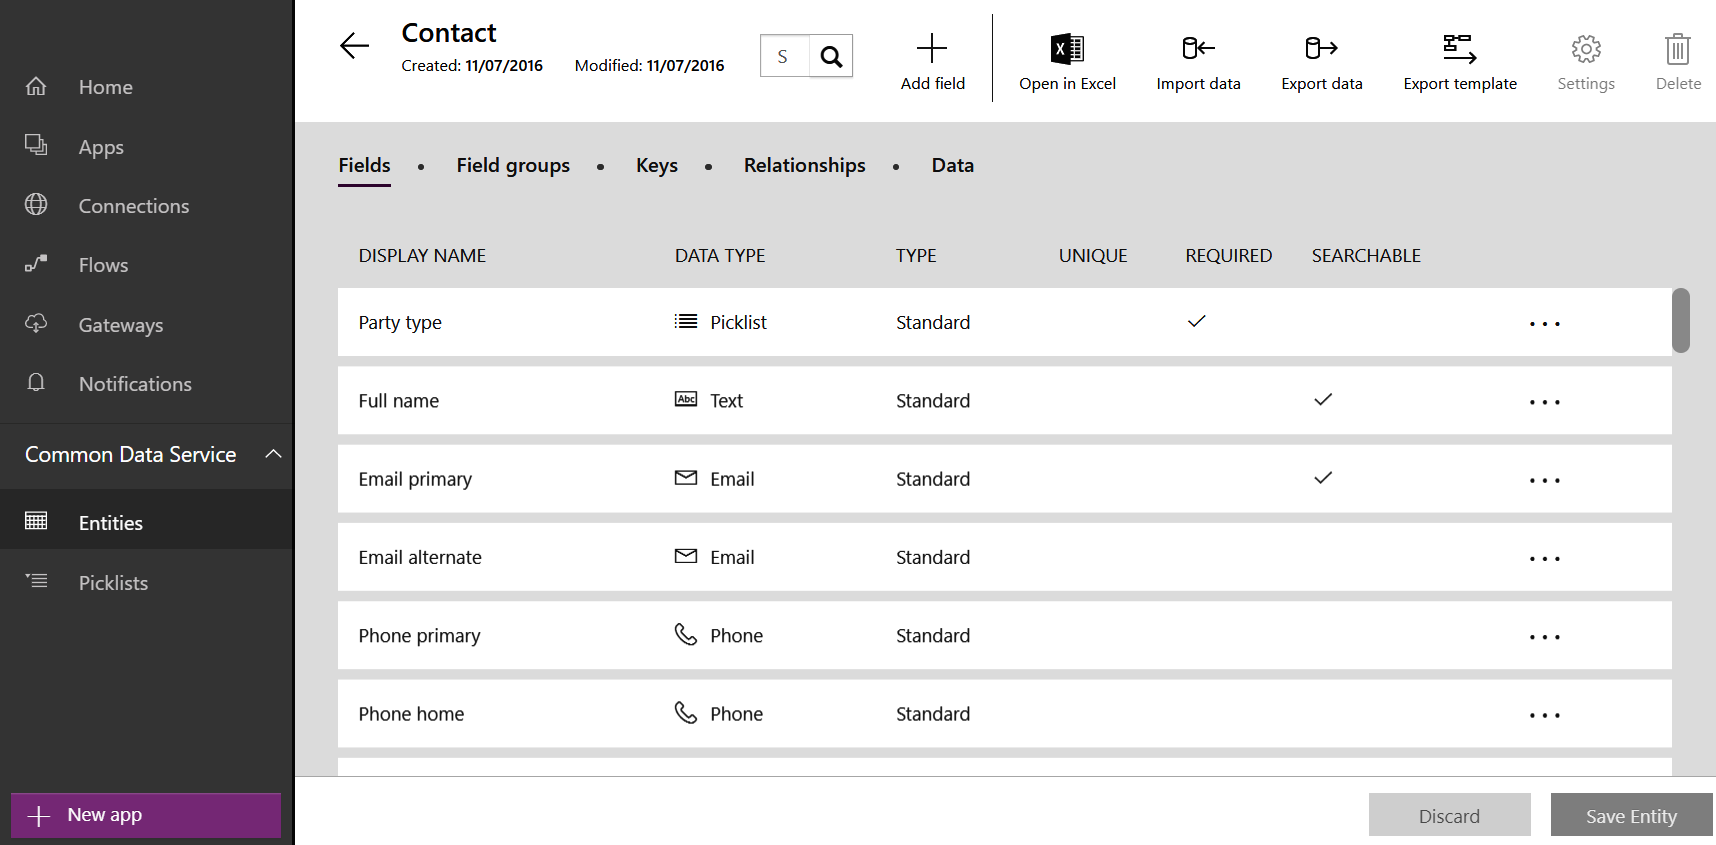
Task: Open more options for Full name
Action: (1545, 402)
